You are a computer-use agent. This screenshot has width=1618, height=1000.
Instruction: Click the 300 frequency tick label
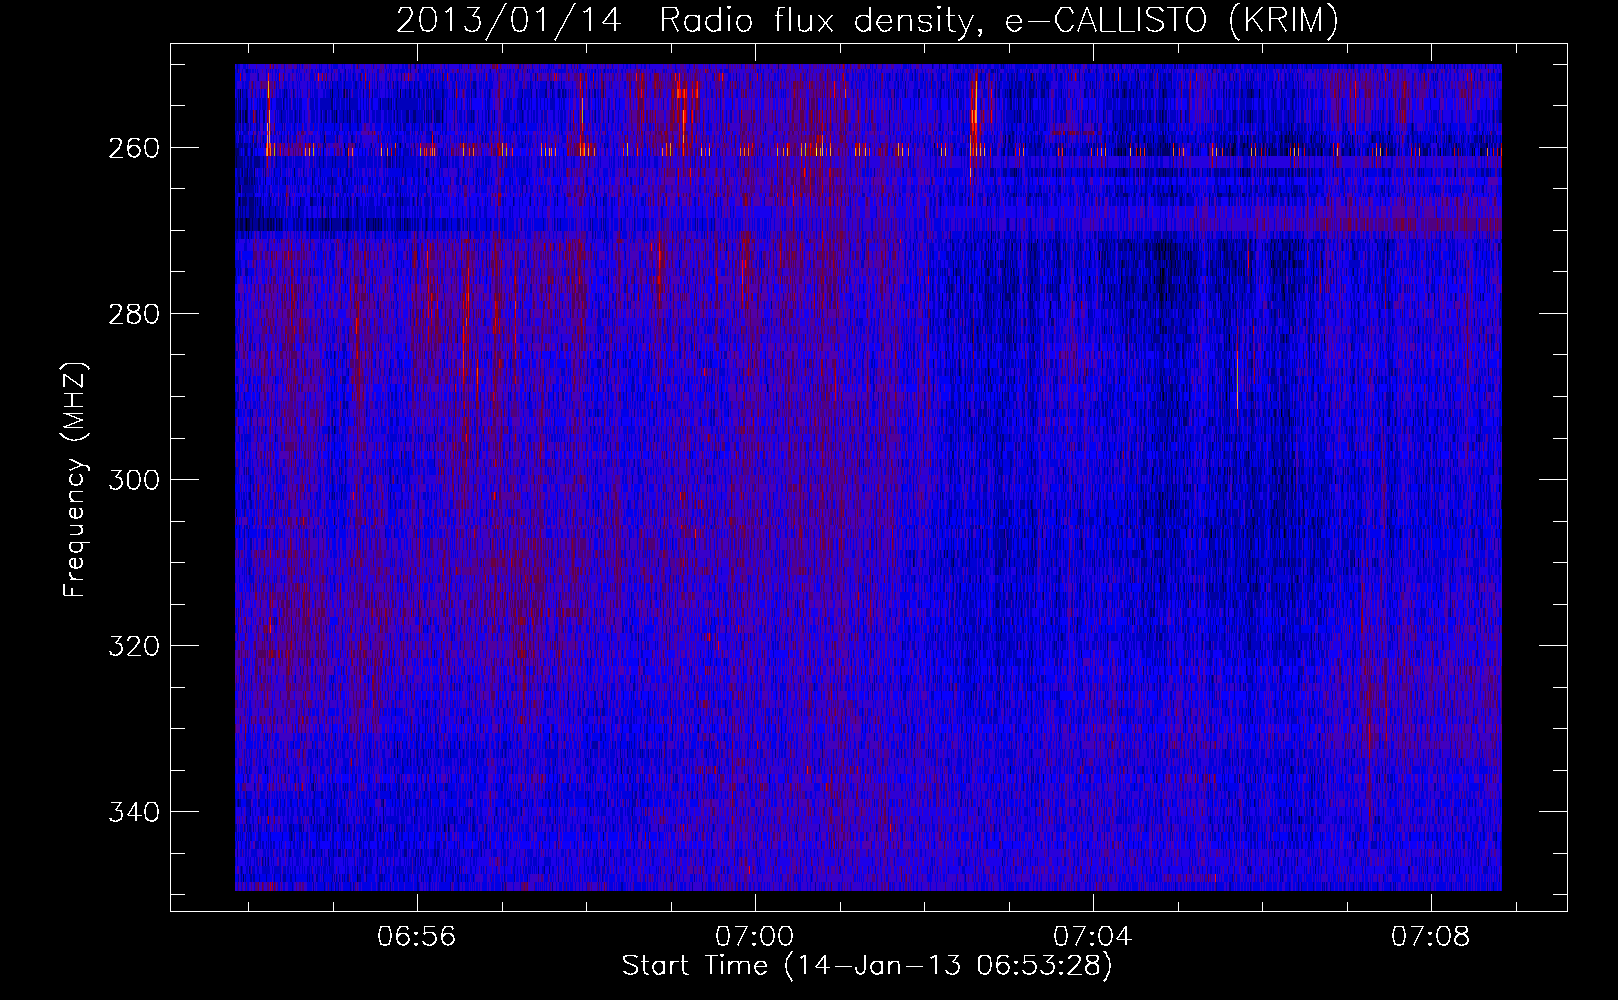click(132, 480)
